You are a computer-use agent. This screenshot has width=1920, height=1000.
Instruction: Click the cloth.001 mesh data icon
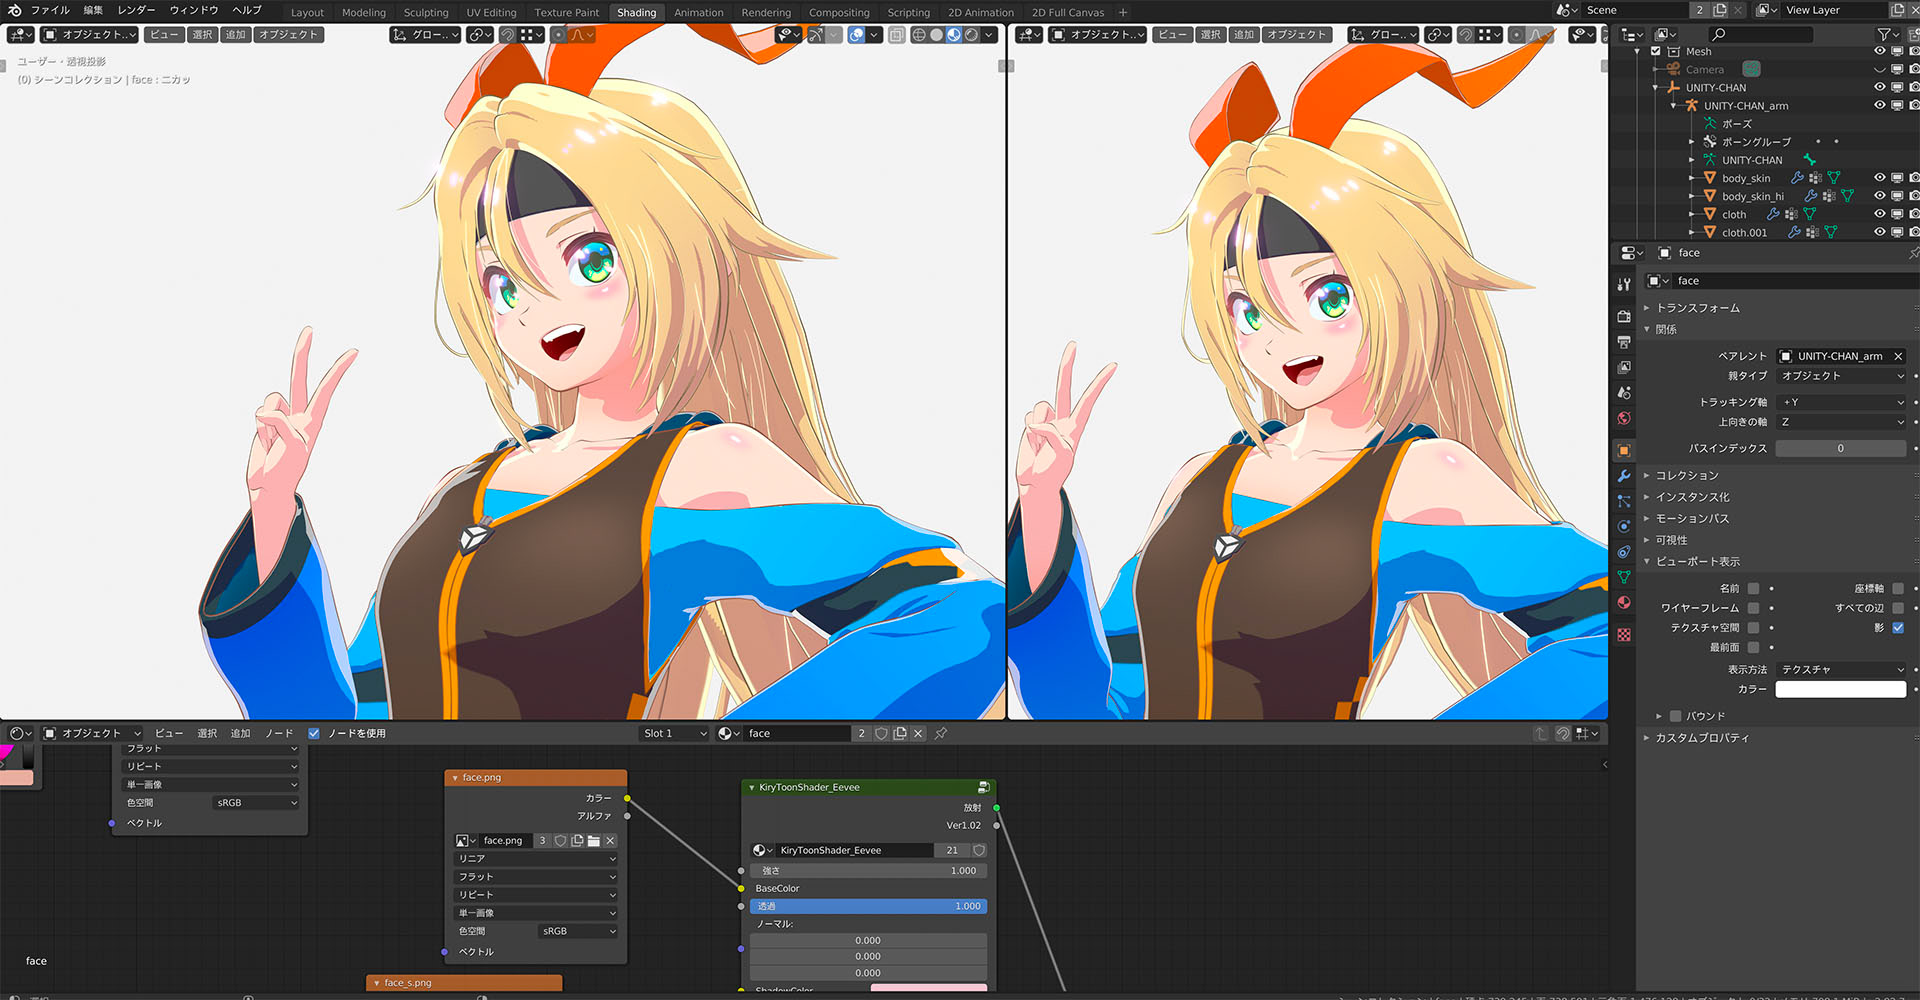point(1830,232)
